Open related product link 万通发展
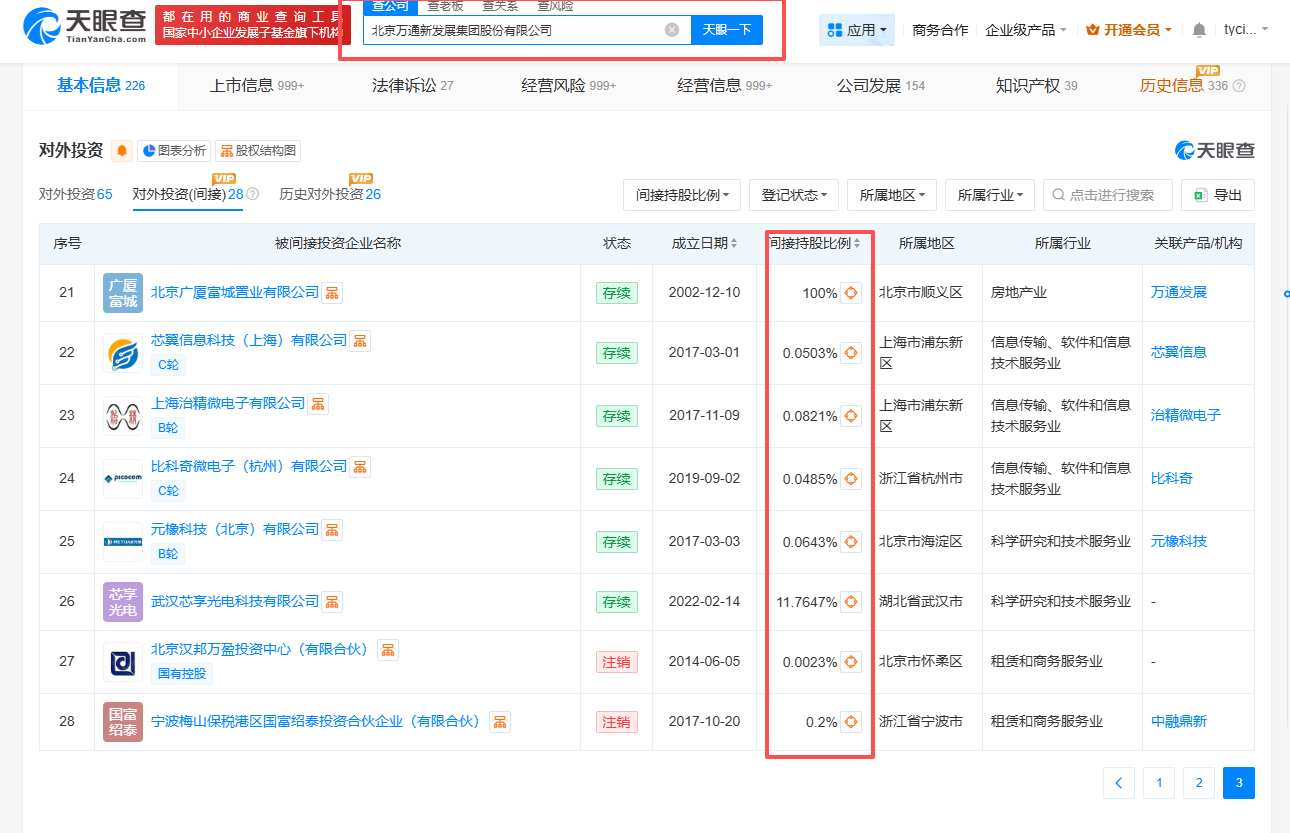 click(1179, 292)
